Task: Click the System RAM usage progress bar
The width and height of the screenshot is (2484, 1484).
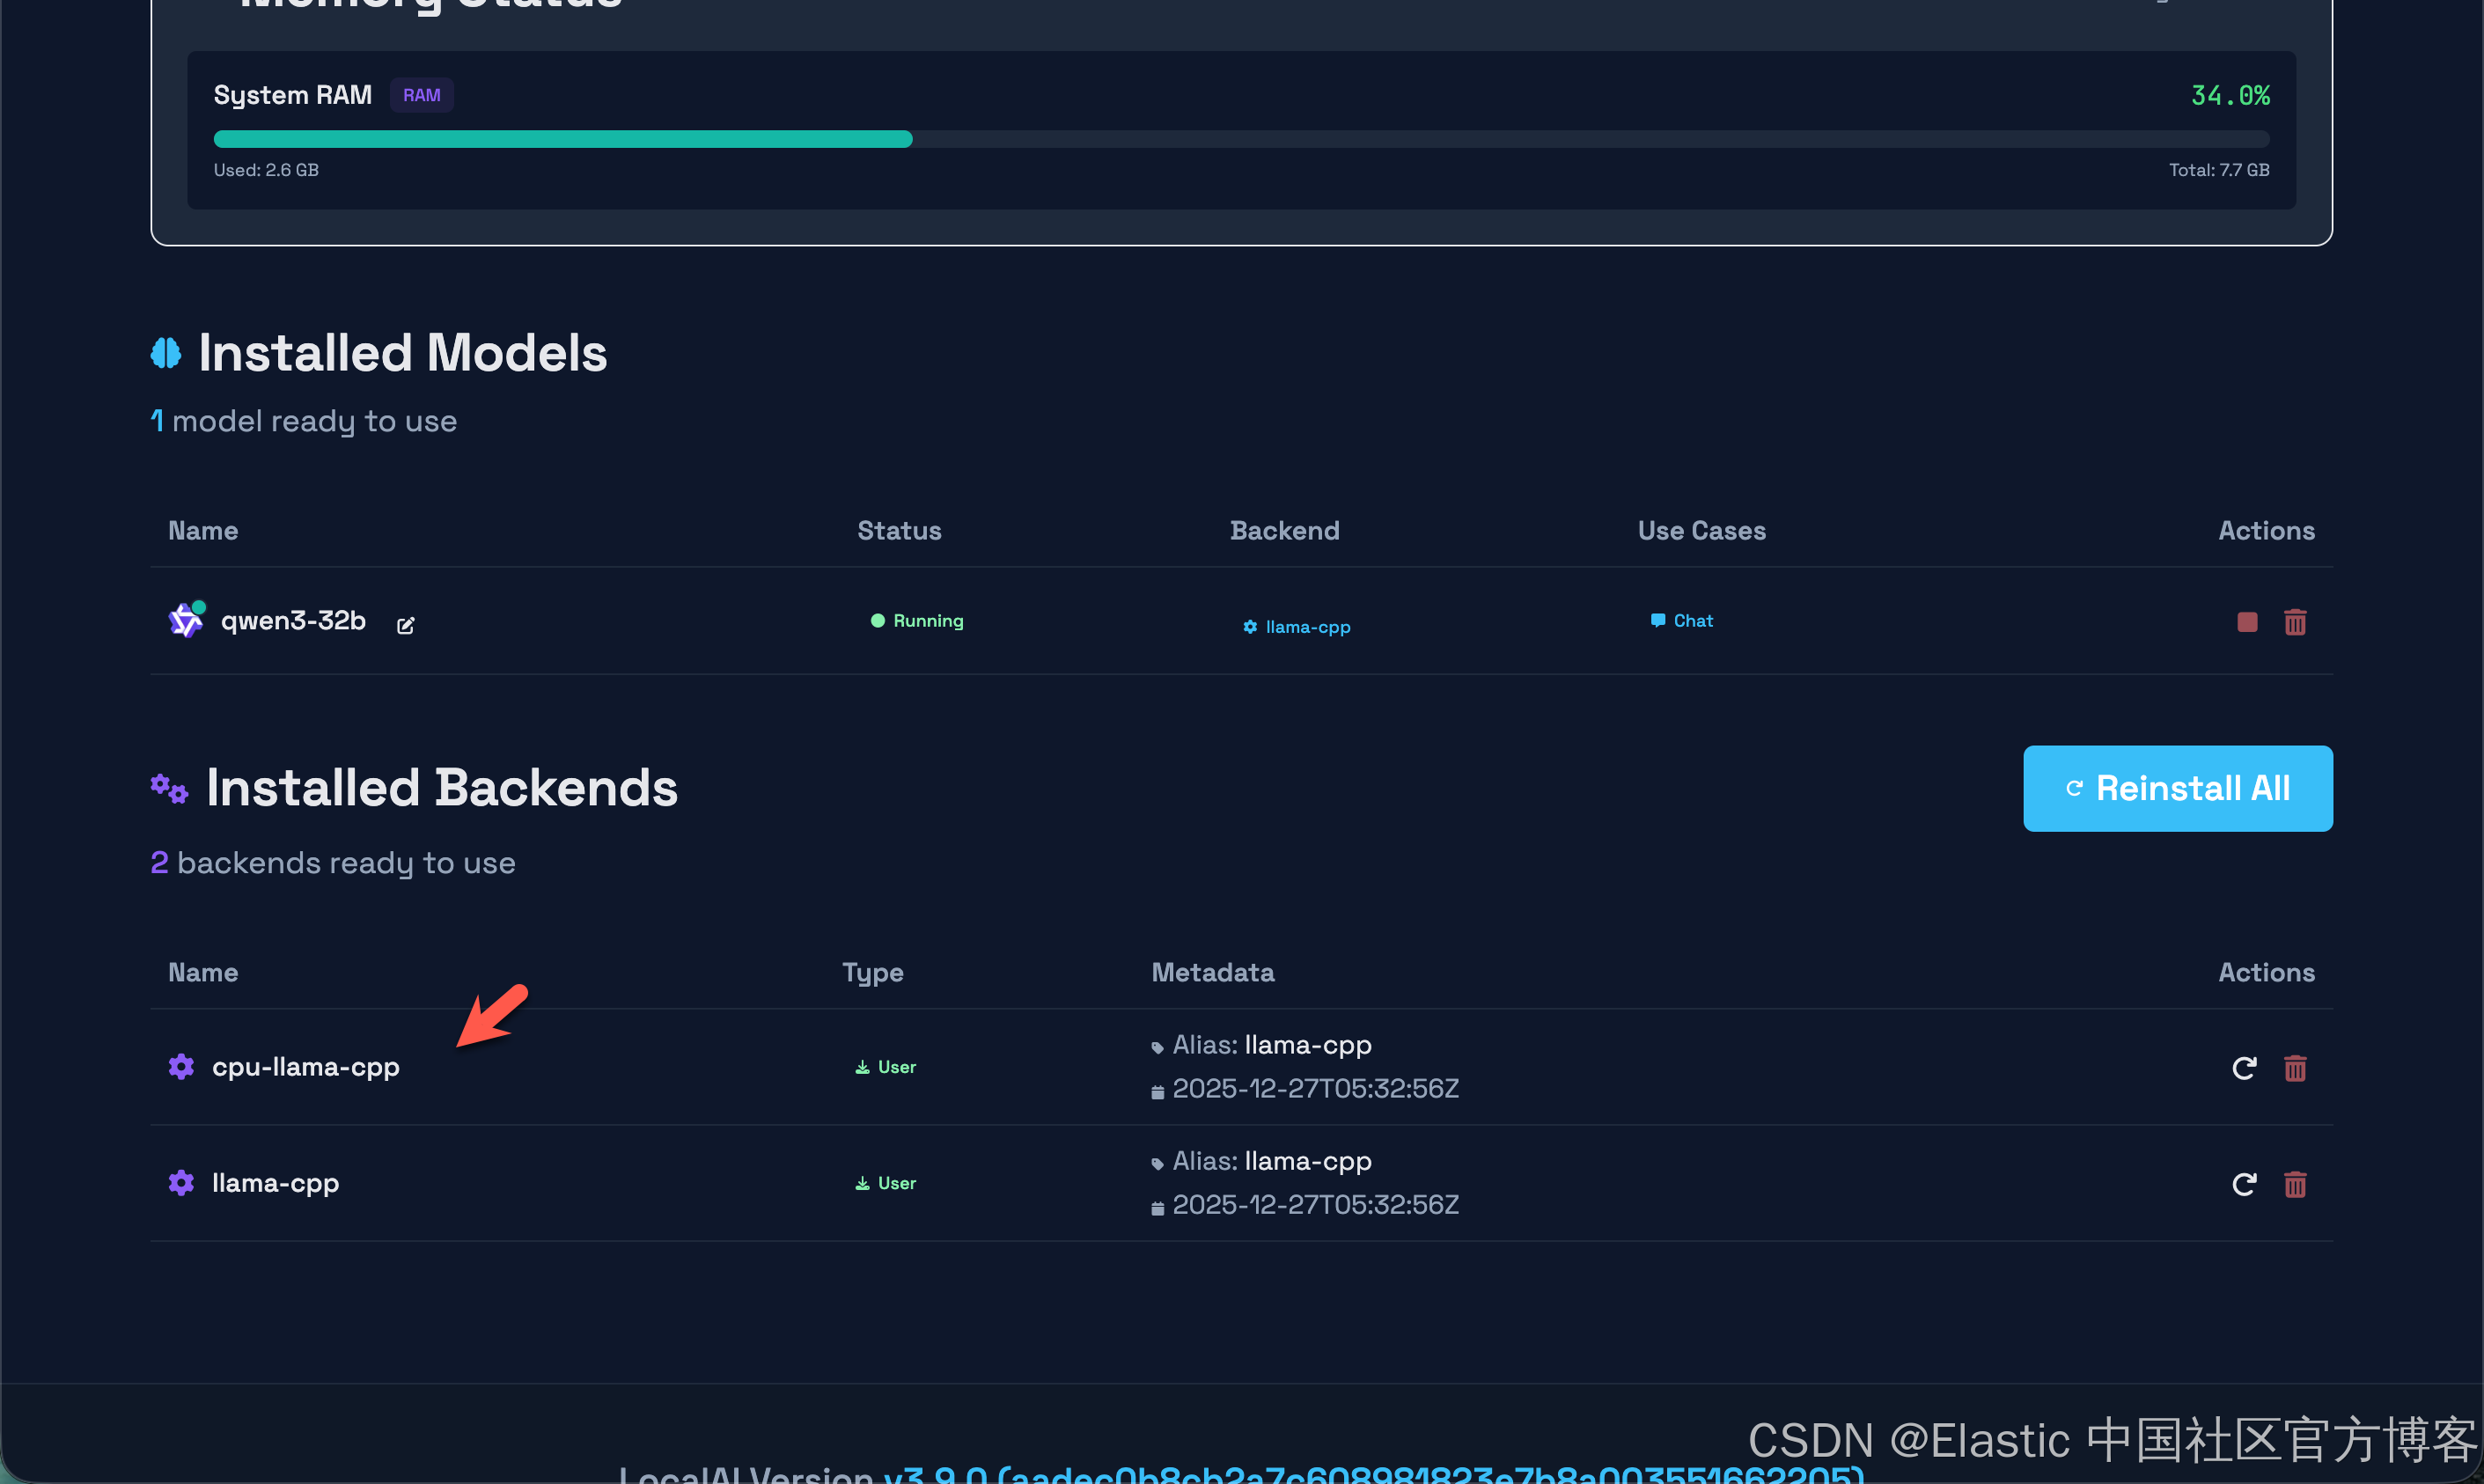Action: tap(1240, 139)
